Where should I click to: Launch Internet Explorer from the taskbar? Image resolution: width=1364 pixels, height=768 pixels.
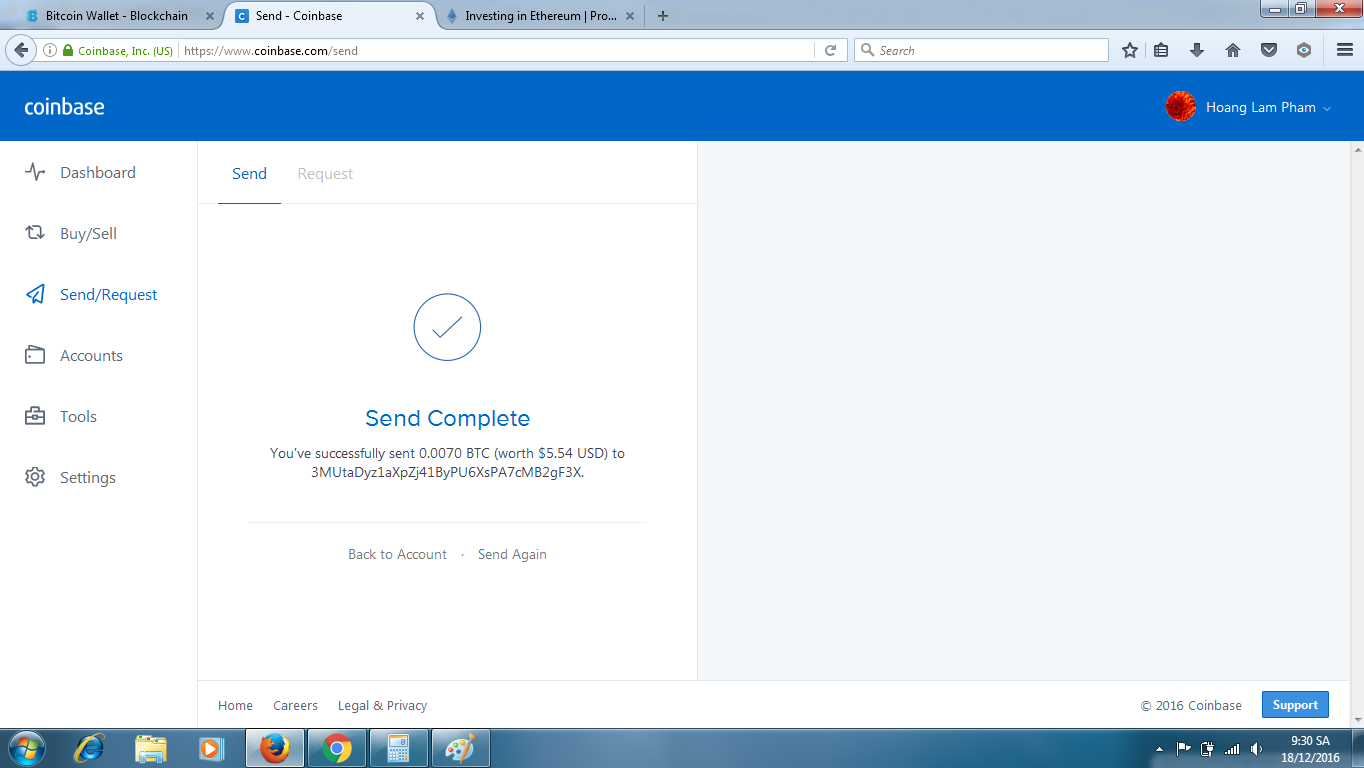pos(91,748)
